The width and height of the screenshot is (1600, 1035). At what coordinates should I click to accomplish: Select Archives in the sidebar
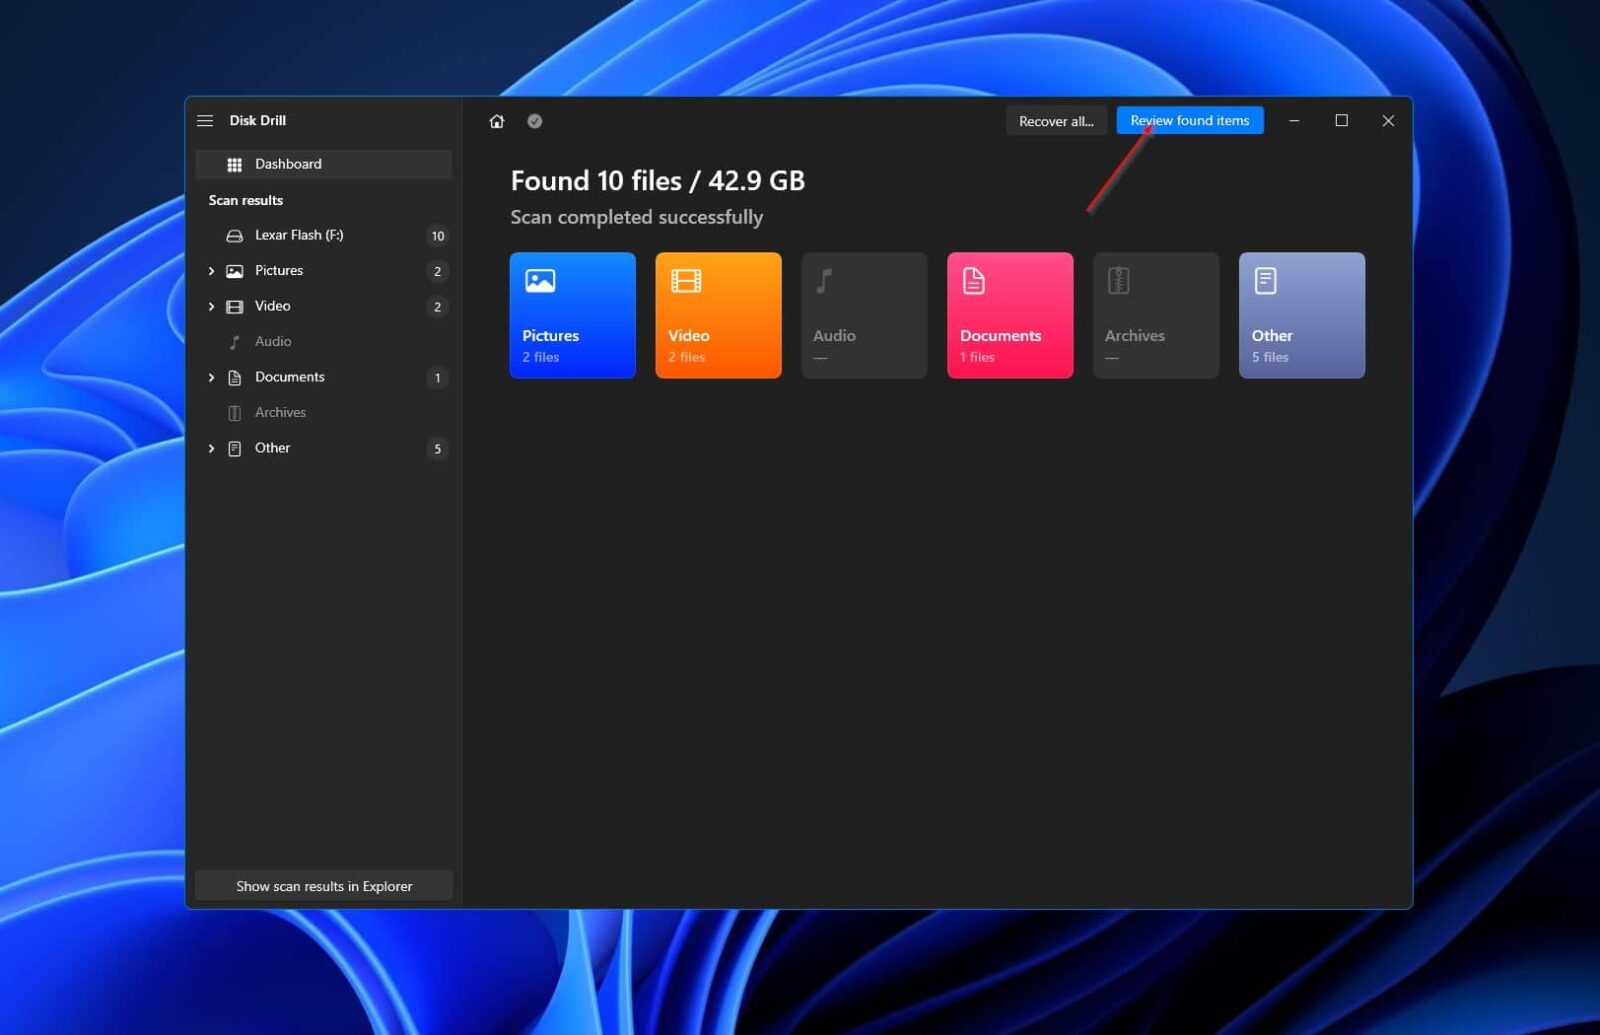(x=279, y=413)
